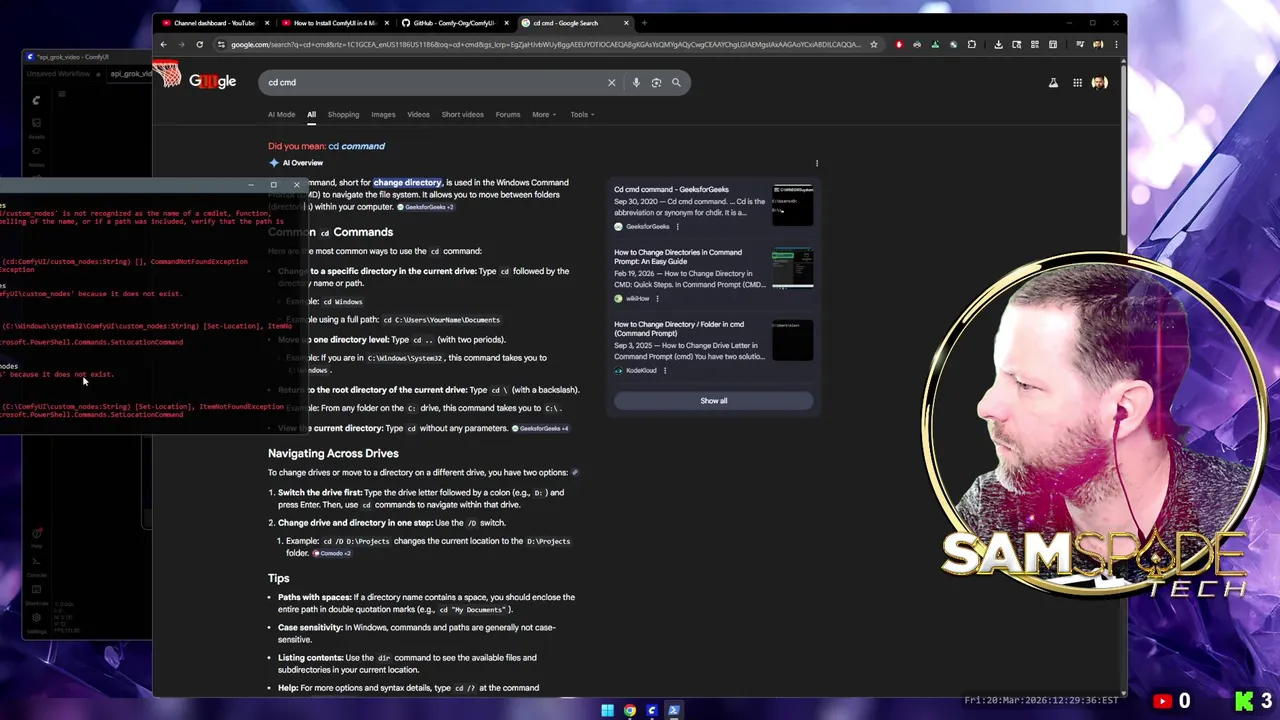Select Shopping search filter
The height and width of the screenshot is (720, 1280).
pos(343,114)
